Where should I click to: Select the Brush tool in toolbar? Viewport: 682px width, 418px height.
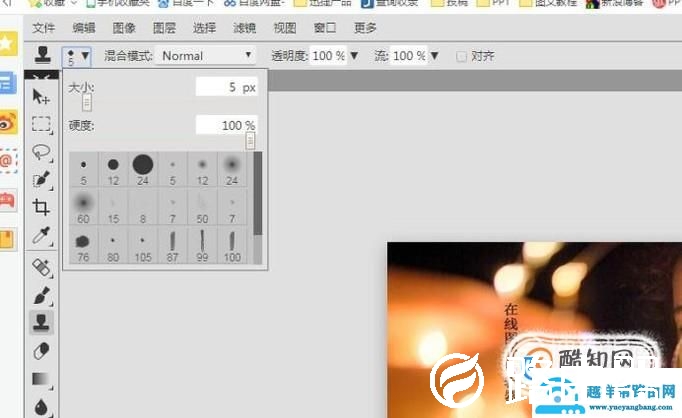click(x=41, y=295)
